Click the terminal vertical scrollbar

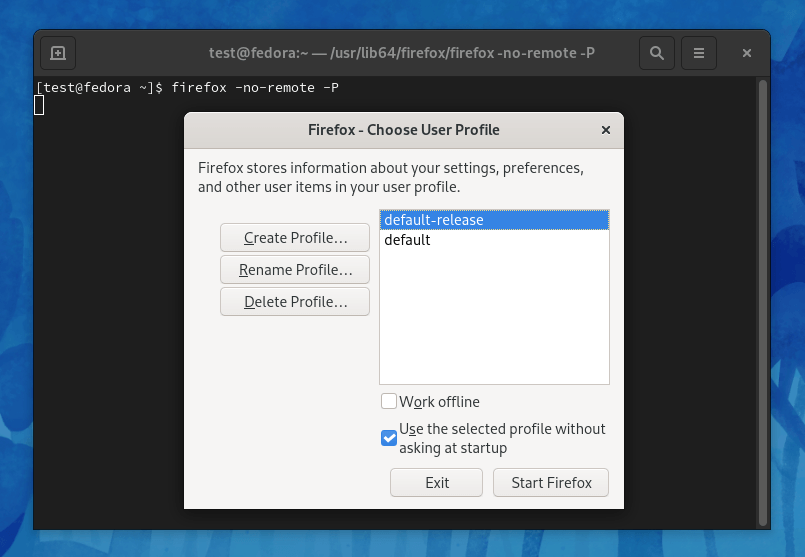pos(763,303)
